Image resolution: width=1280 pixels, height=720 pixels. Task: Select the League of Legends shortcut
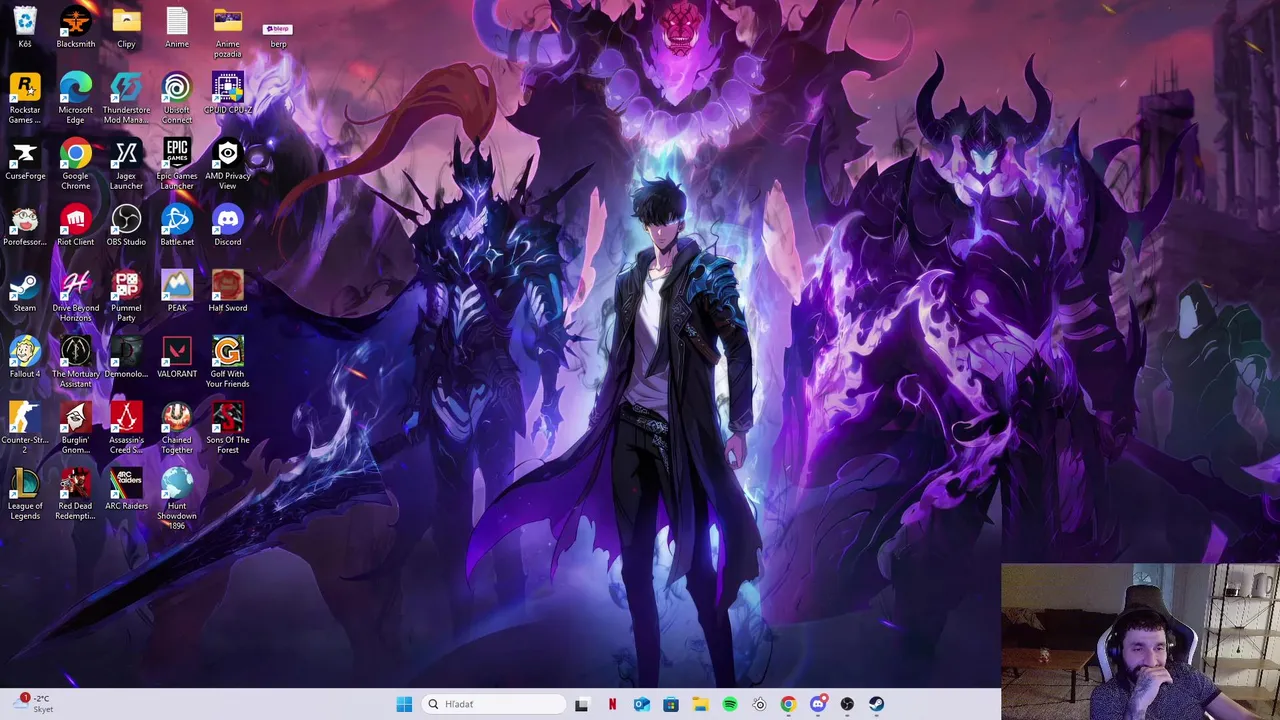[25, 494]
